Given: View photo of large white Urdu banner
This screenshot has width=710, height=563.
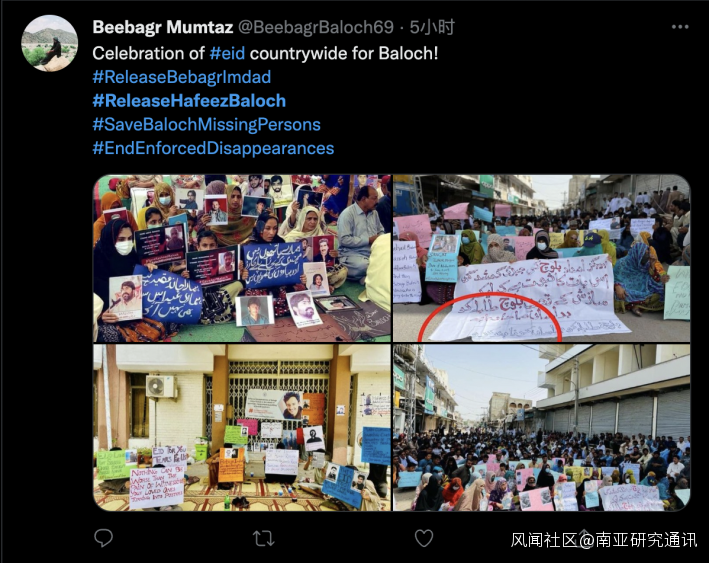Looking at the screenshot, I should [542, 258].
